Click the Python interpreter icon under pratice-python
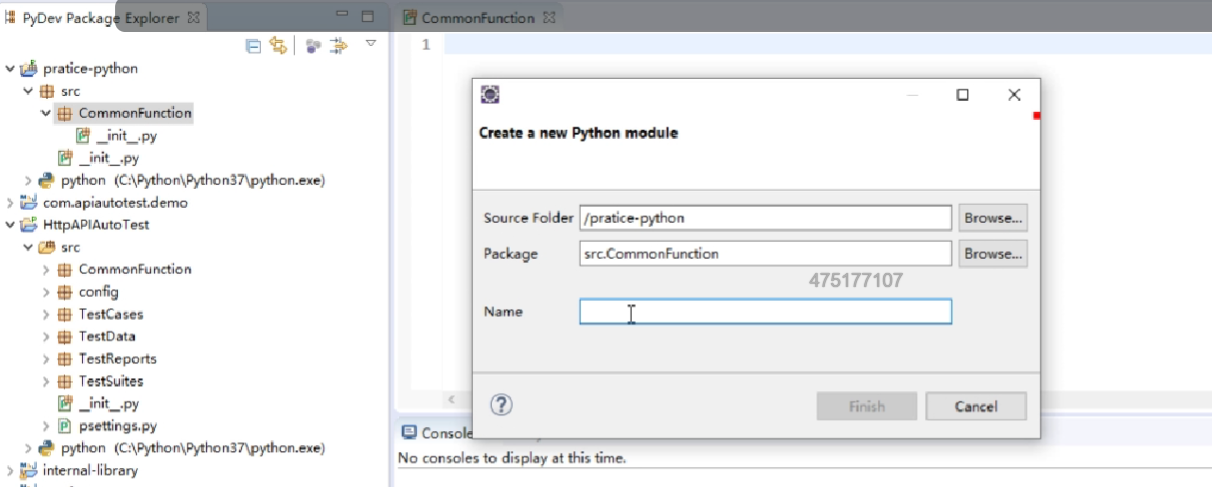 click(x=47, y=181)
